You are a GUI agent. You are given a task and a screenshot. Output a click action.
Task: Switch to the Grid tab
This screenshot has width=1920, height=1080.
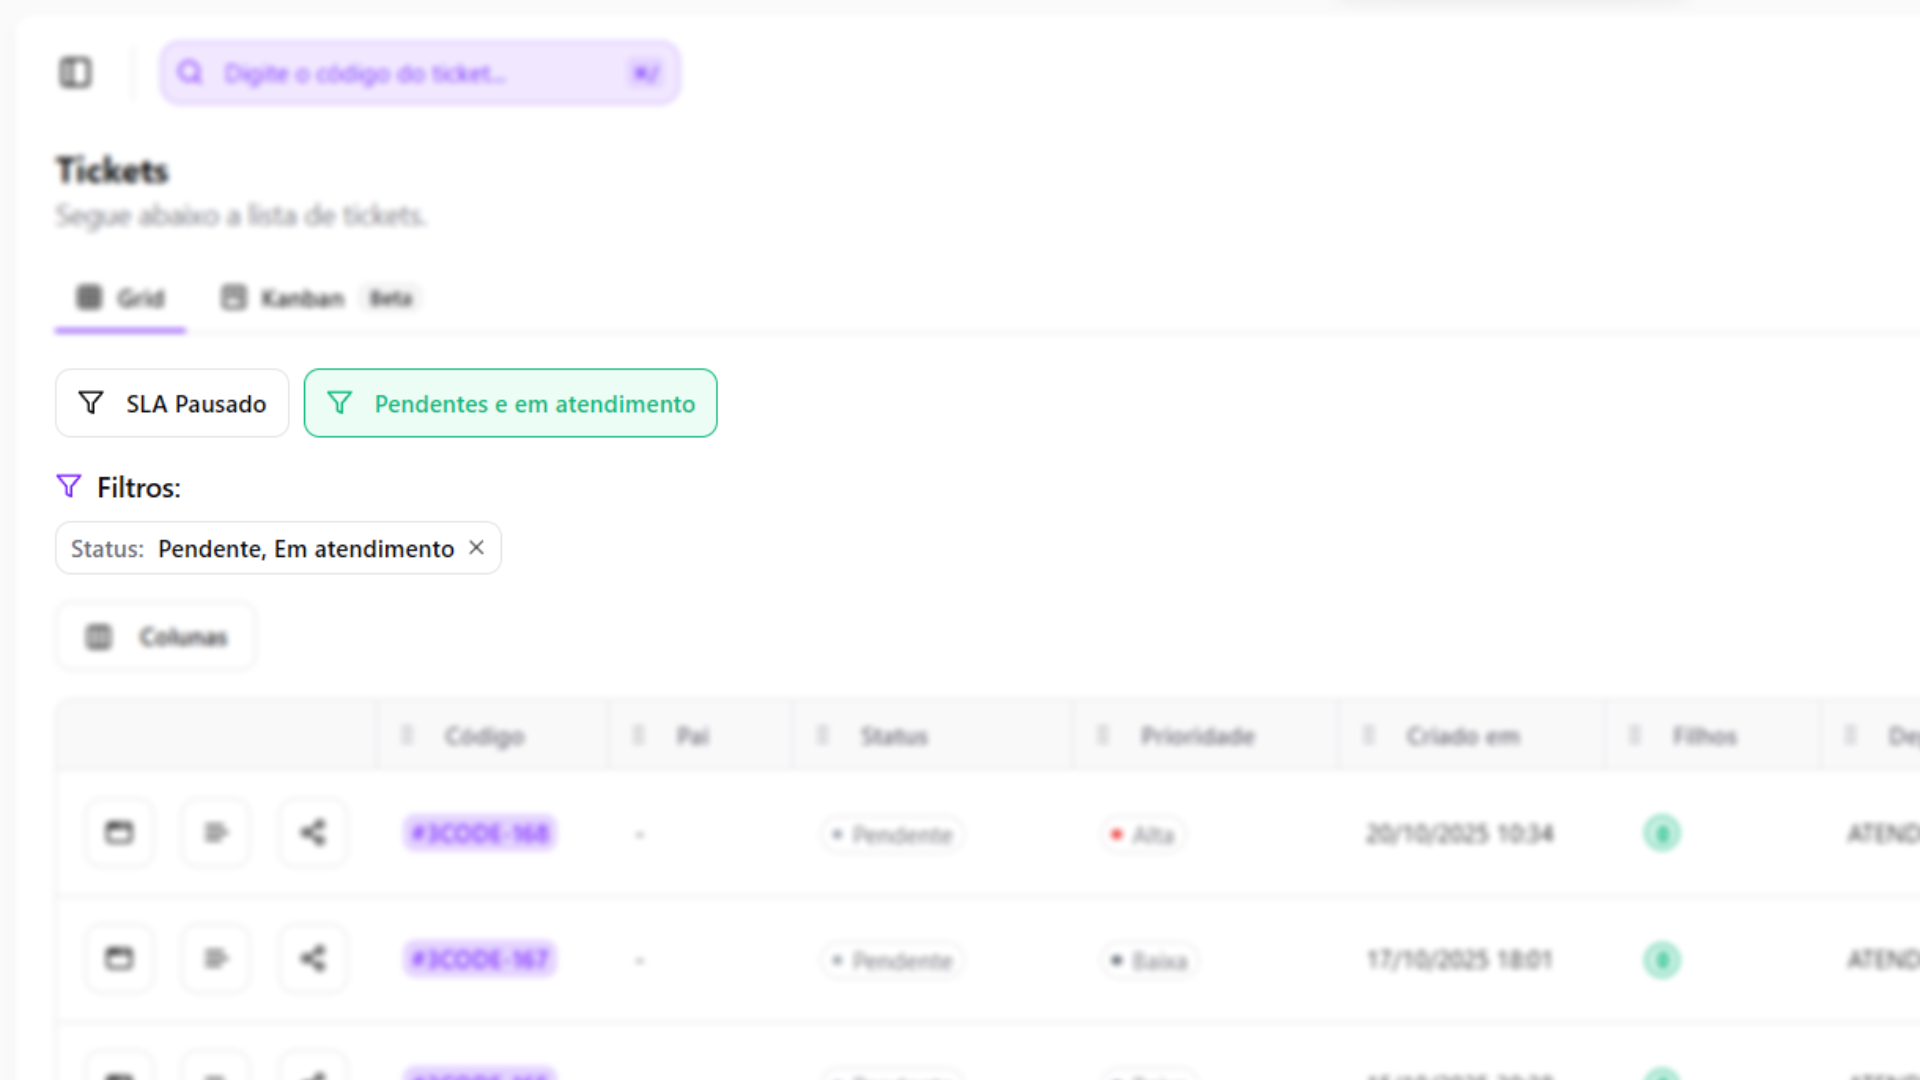point(121,298)
